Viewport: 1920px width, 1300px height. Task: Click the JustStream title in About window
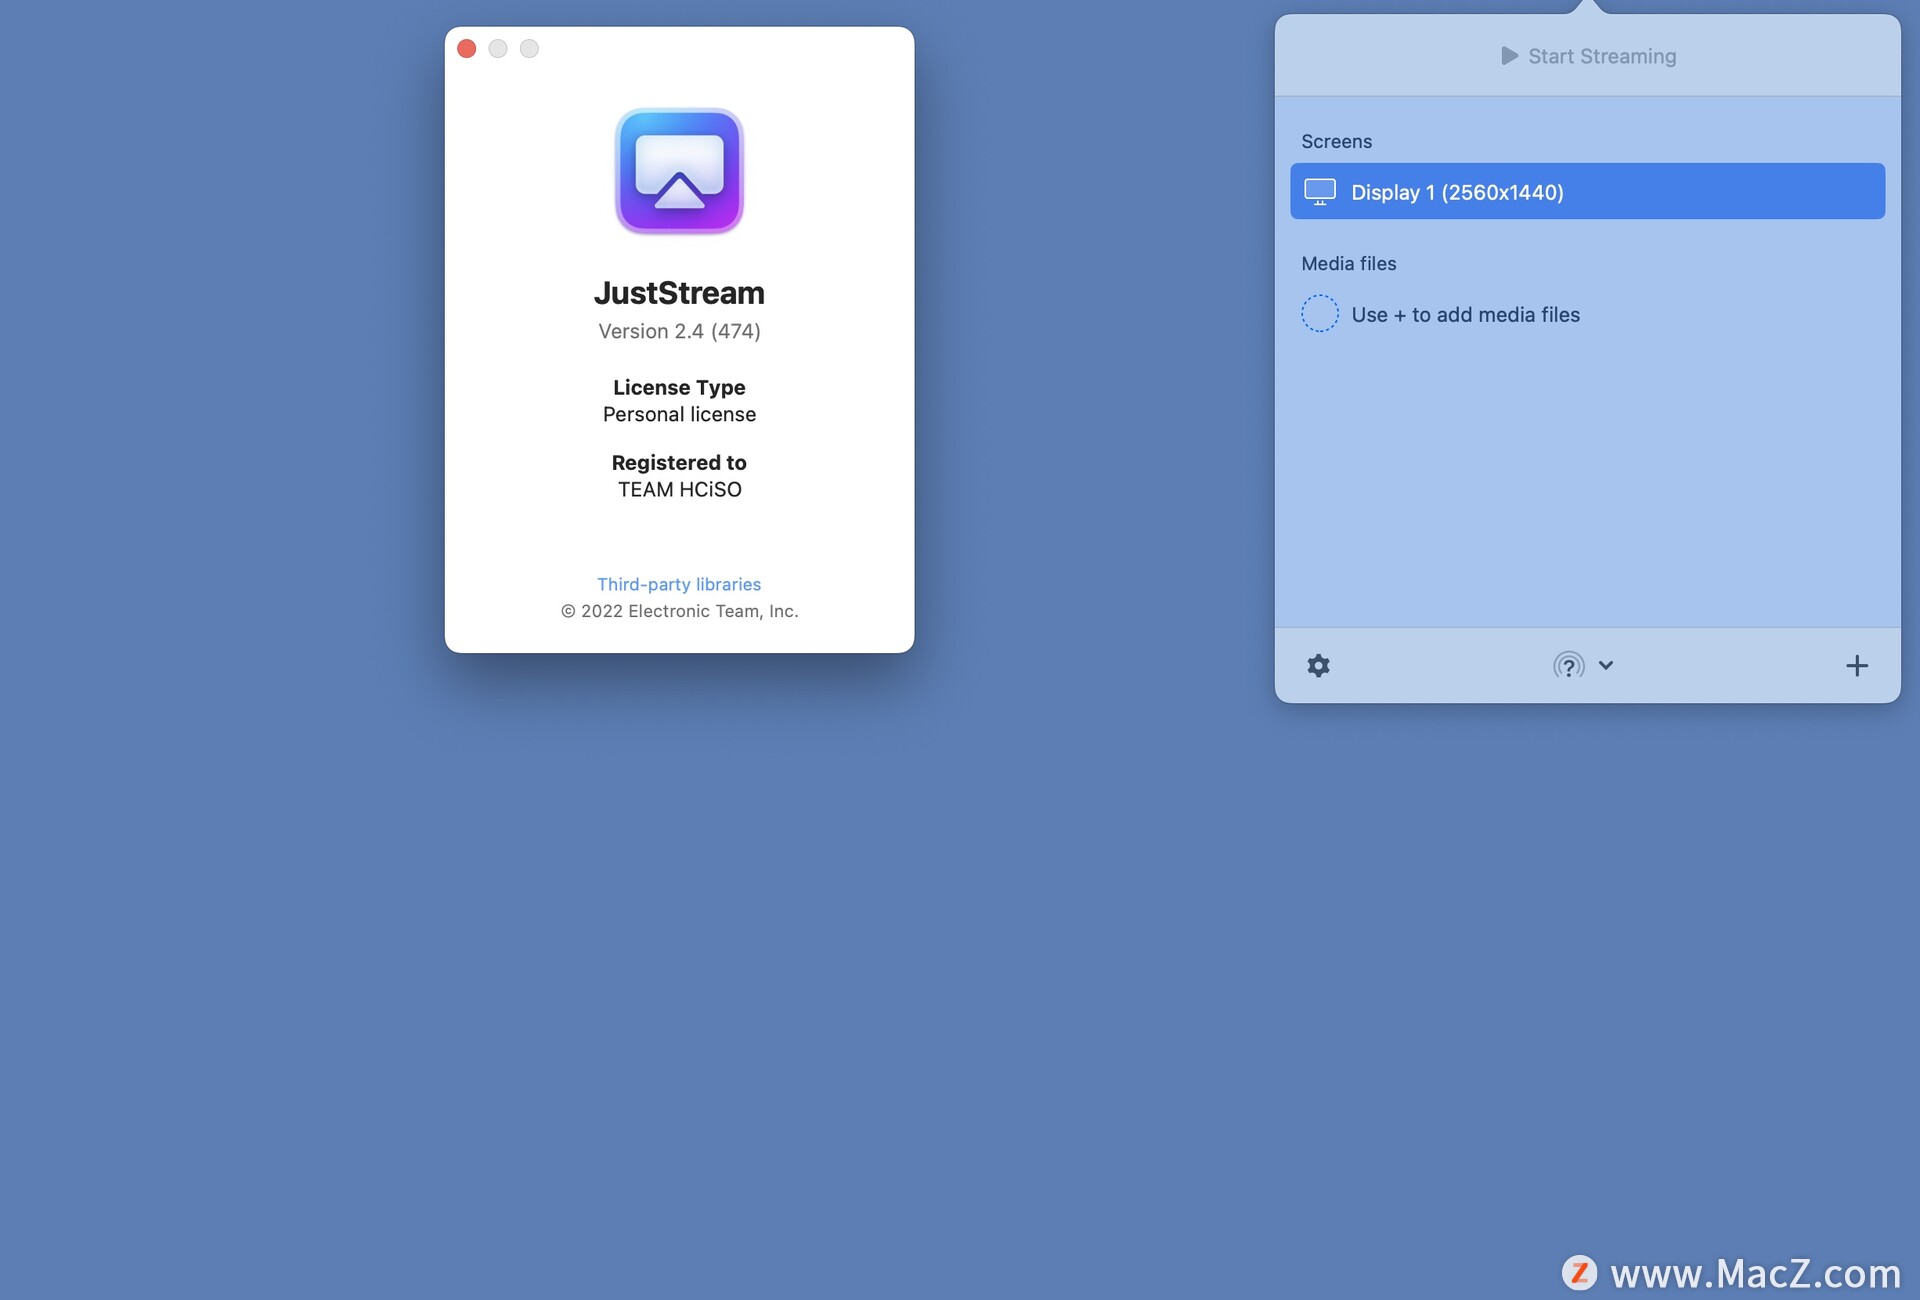(679, 293)
